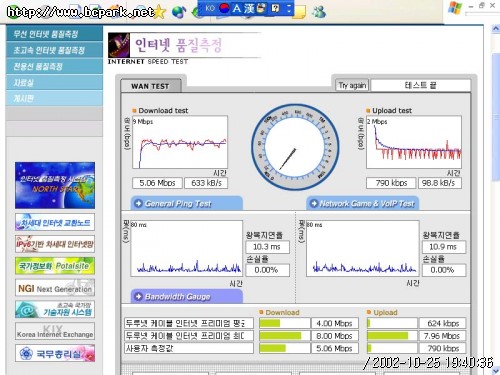
Task: Click the Upload test graph
Action: 414,142
